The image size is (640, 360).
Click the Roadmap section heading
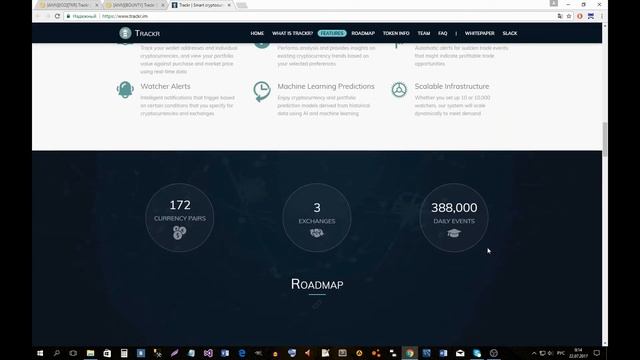[317, 284]
